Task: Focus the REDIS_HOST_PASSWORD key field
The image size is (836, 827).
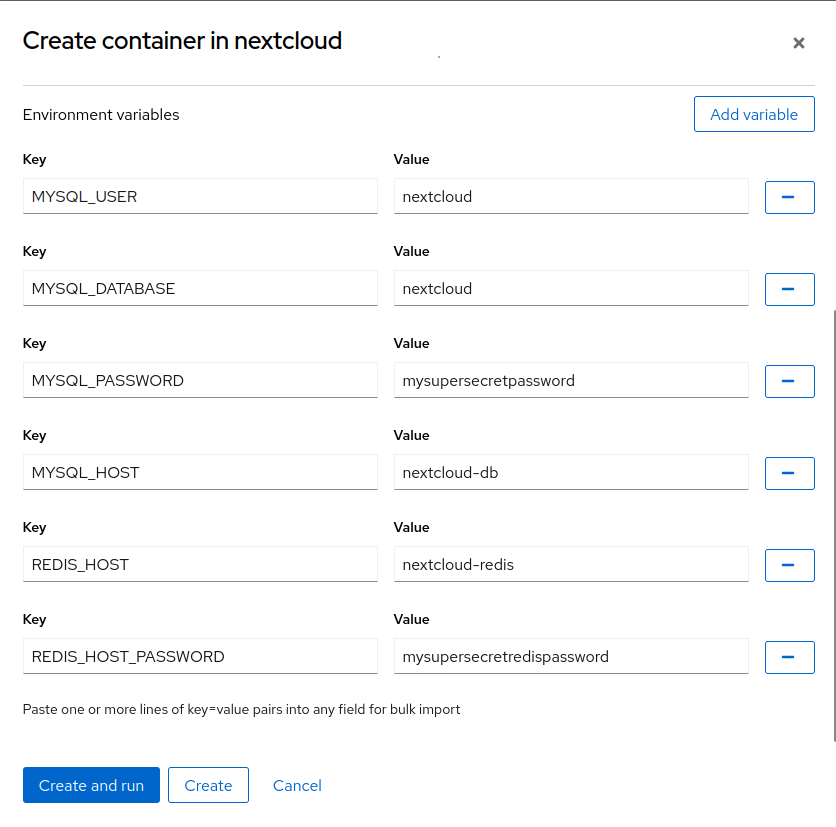Action: 200,657
